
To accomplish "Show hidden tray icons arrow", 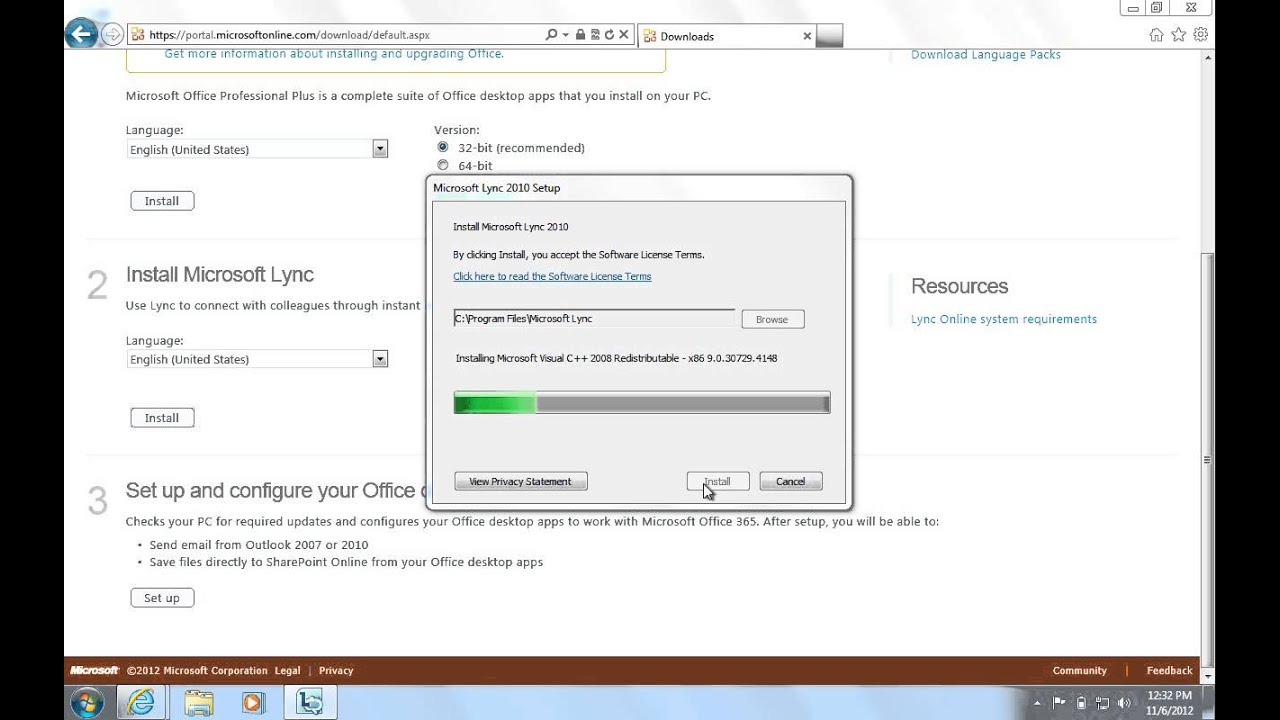I will 1038,703.
